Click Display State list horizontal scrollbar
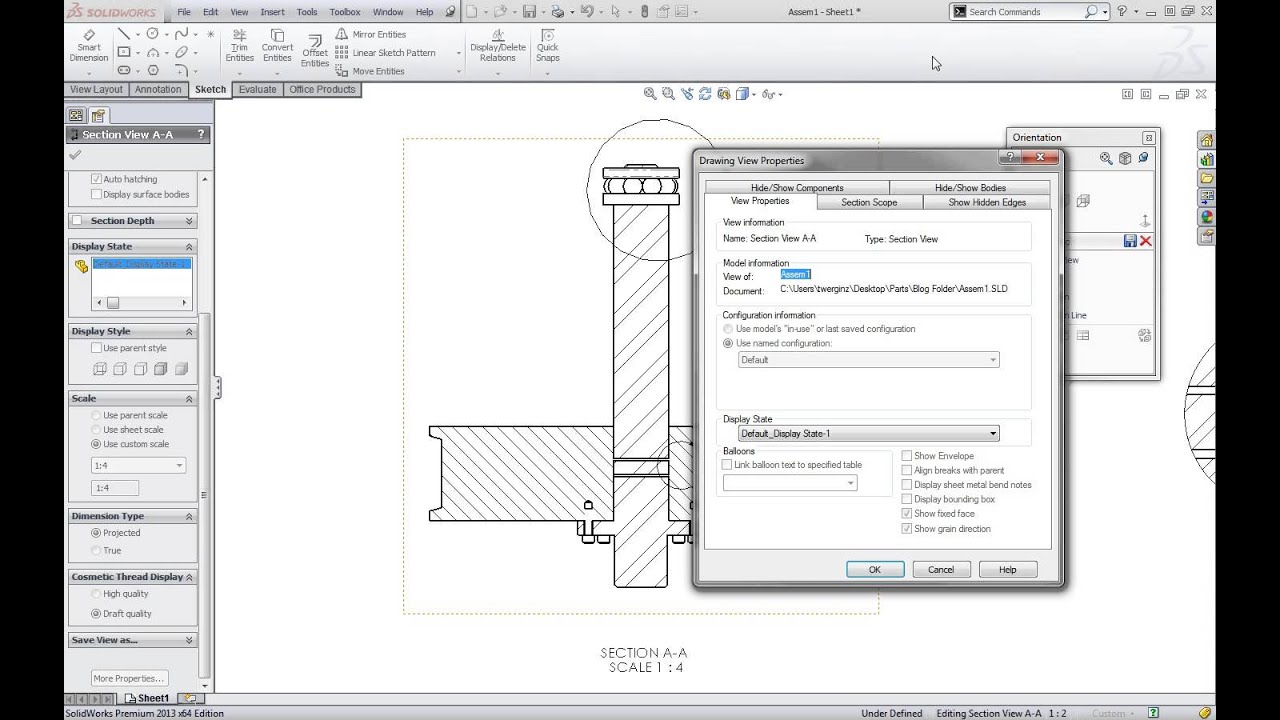The height and width of the screenshot is (720, 1280). click(x=140, y=302)
